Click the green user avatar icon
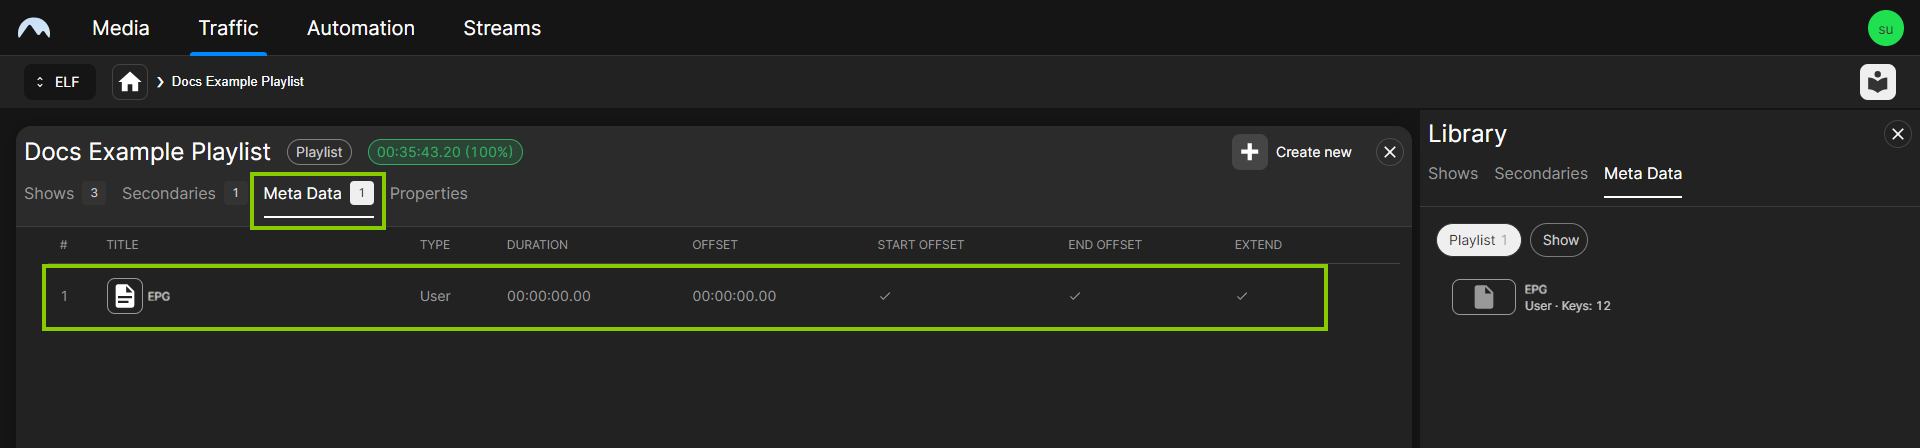Screen dimensions: 1920x448 [x=1885, y=28]
